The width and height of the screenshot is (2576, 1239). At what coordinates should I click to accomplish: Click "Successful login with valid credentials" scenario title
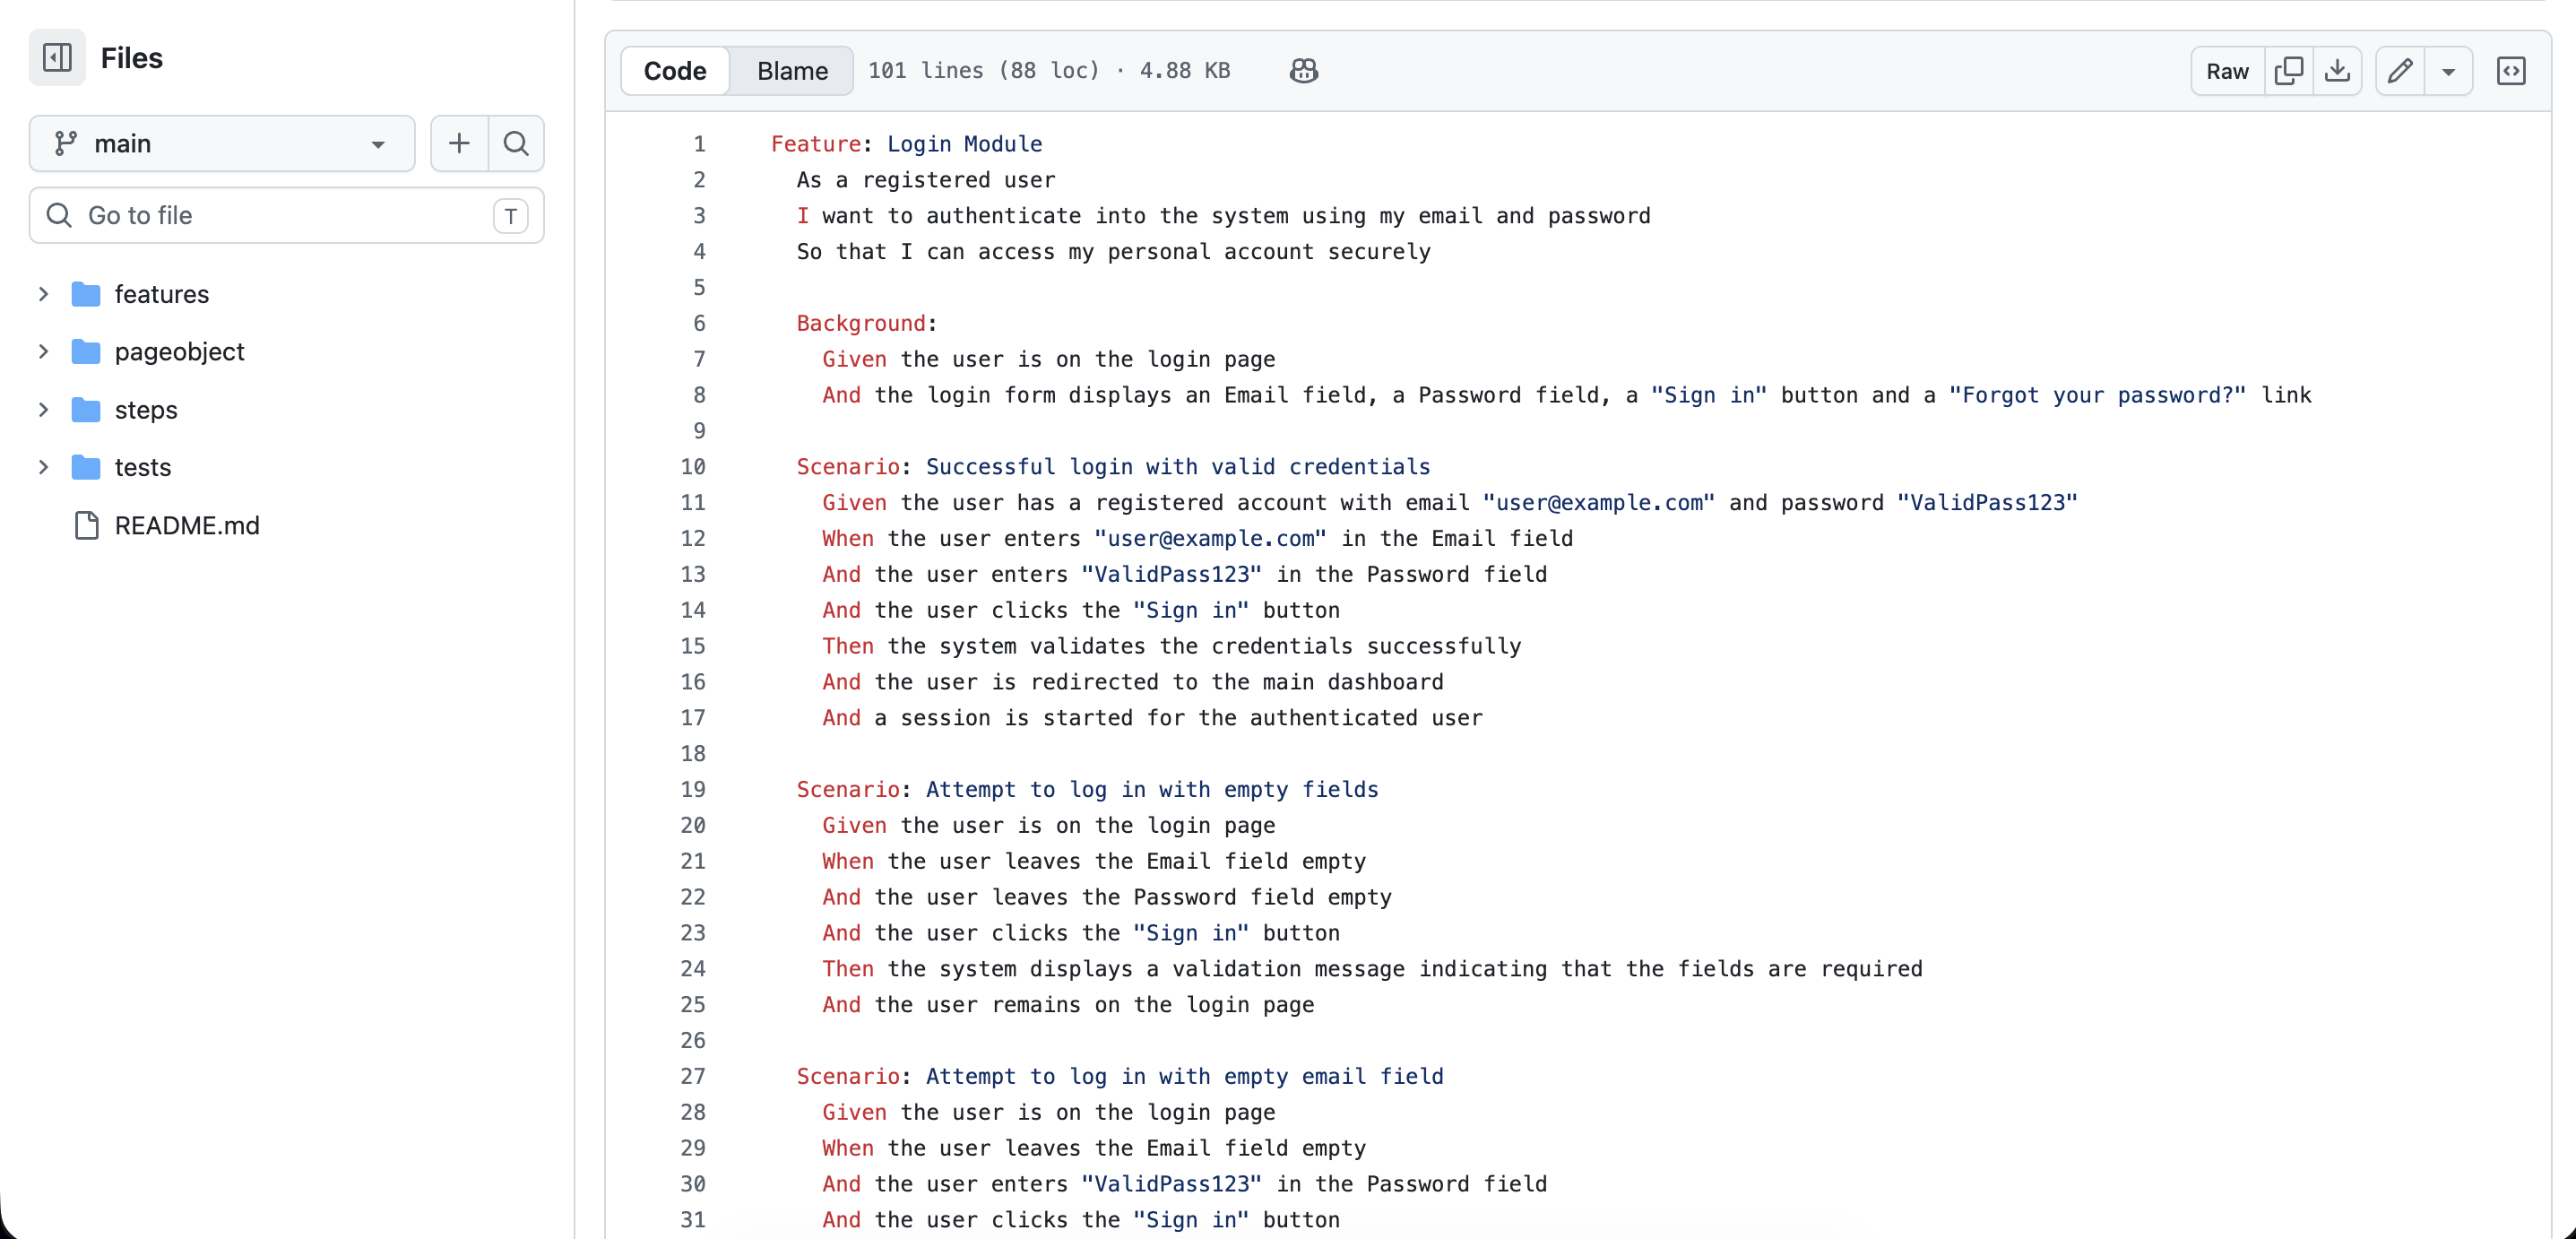point(1178,467)
